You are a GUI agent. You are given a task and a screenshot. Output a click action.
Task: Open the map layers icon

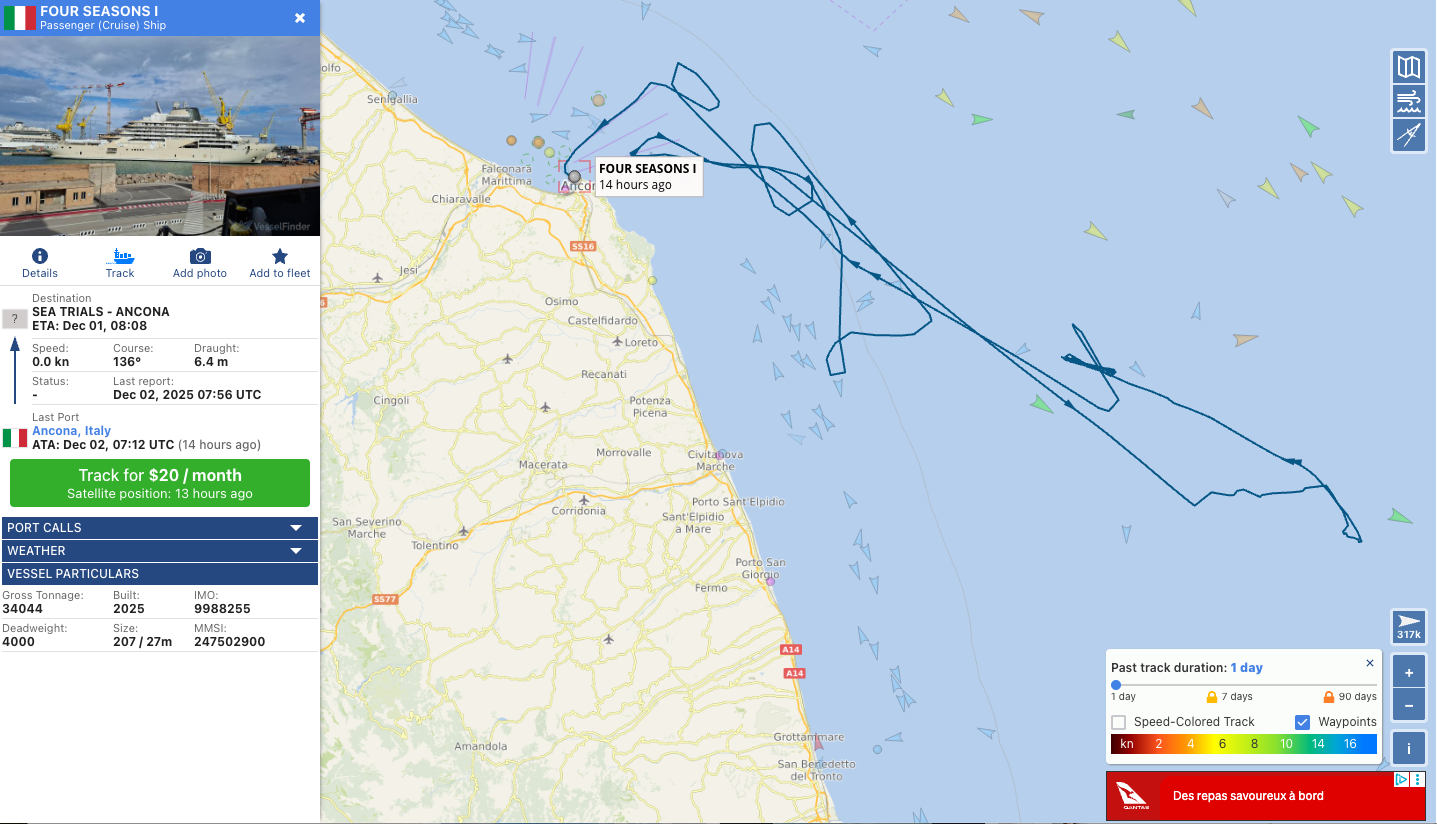[1409, 67]
